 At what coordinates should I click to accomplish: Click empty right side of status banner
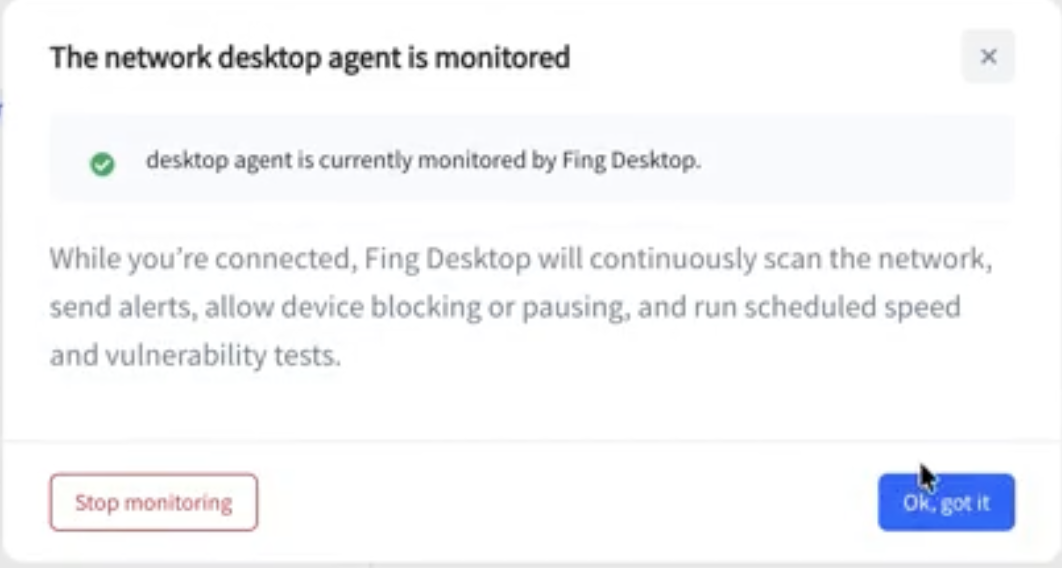point(860,161)
